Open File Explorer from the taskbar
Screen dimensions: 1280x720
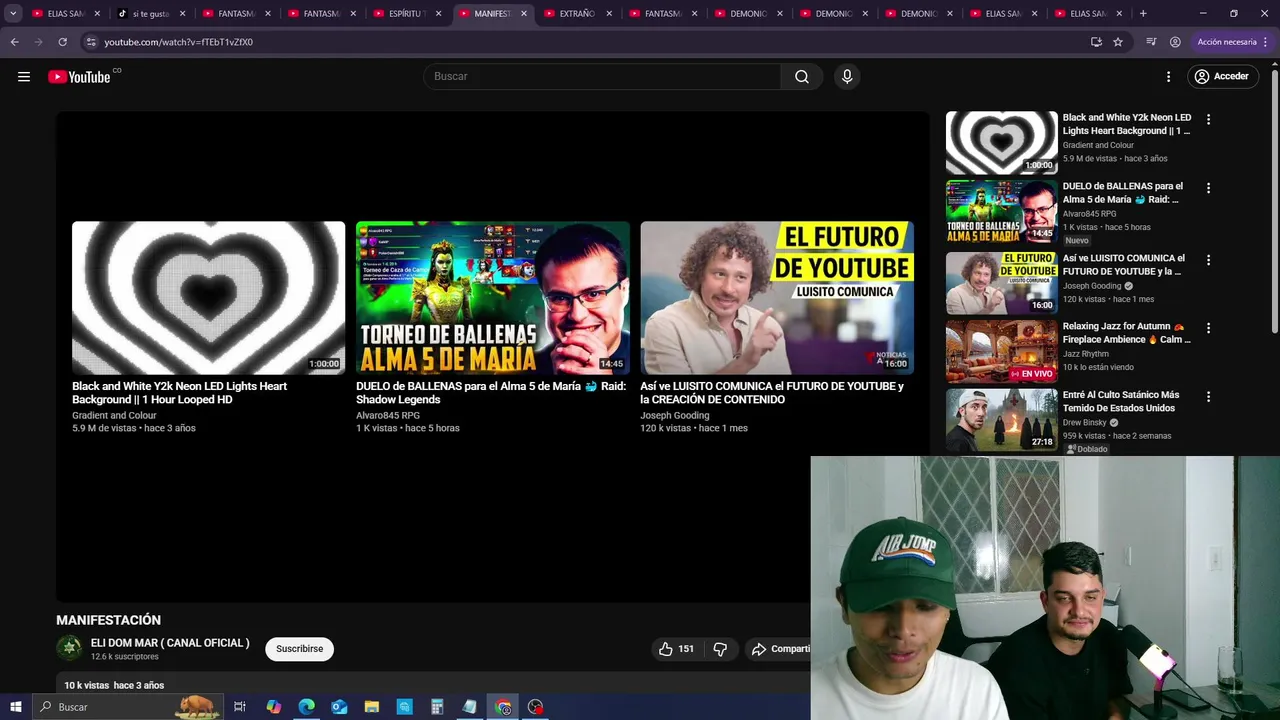[x=372, y=707]
